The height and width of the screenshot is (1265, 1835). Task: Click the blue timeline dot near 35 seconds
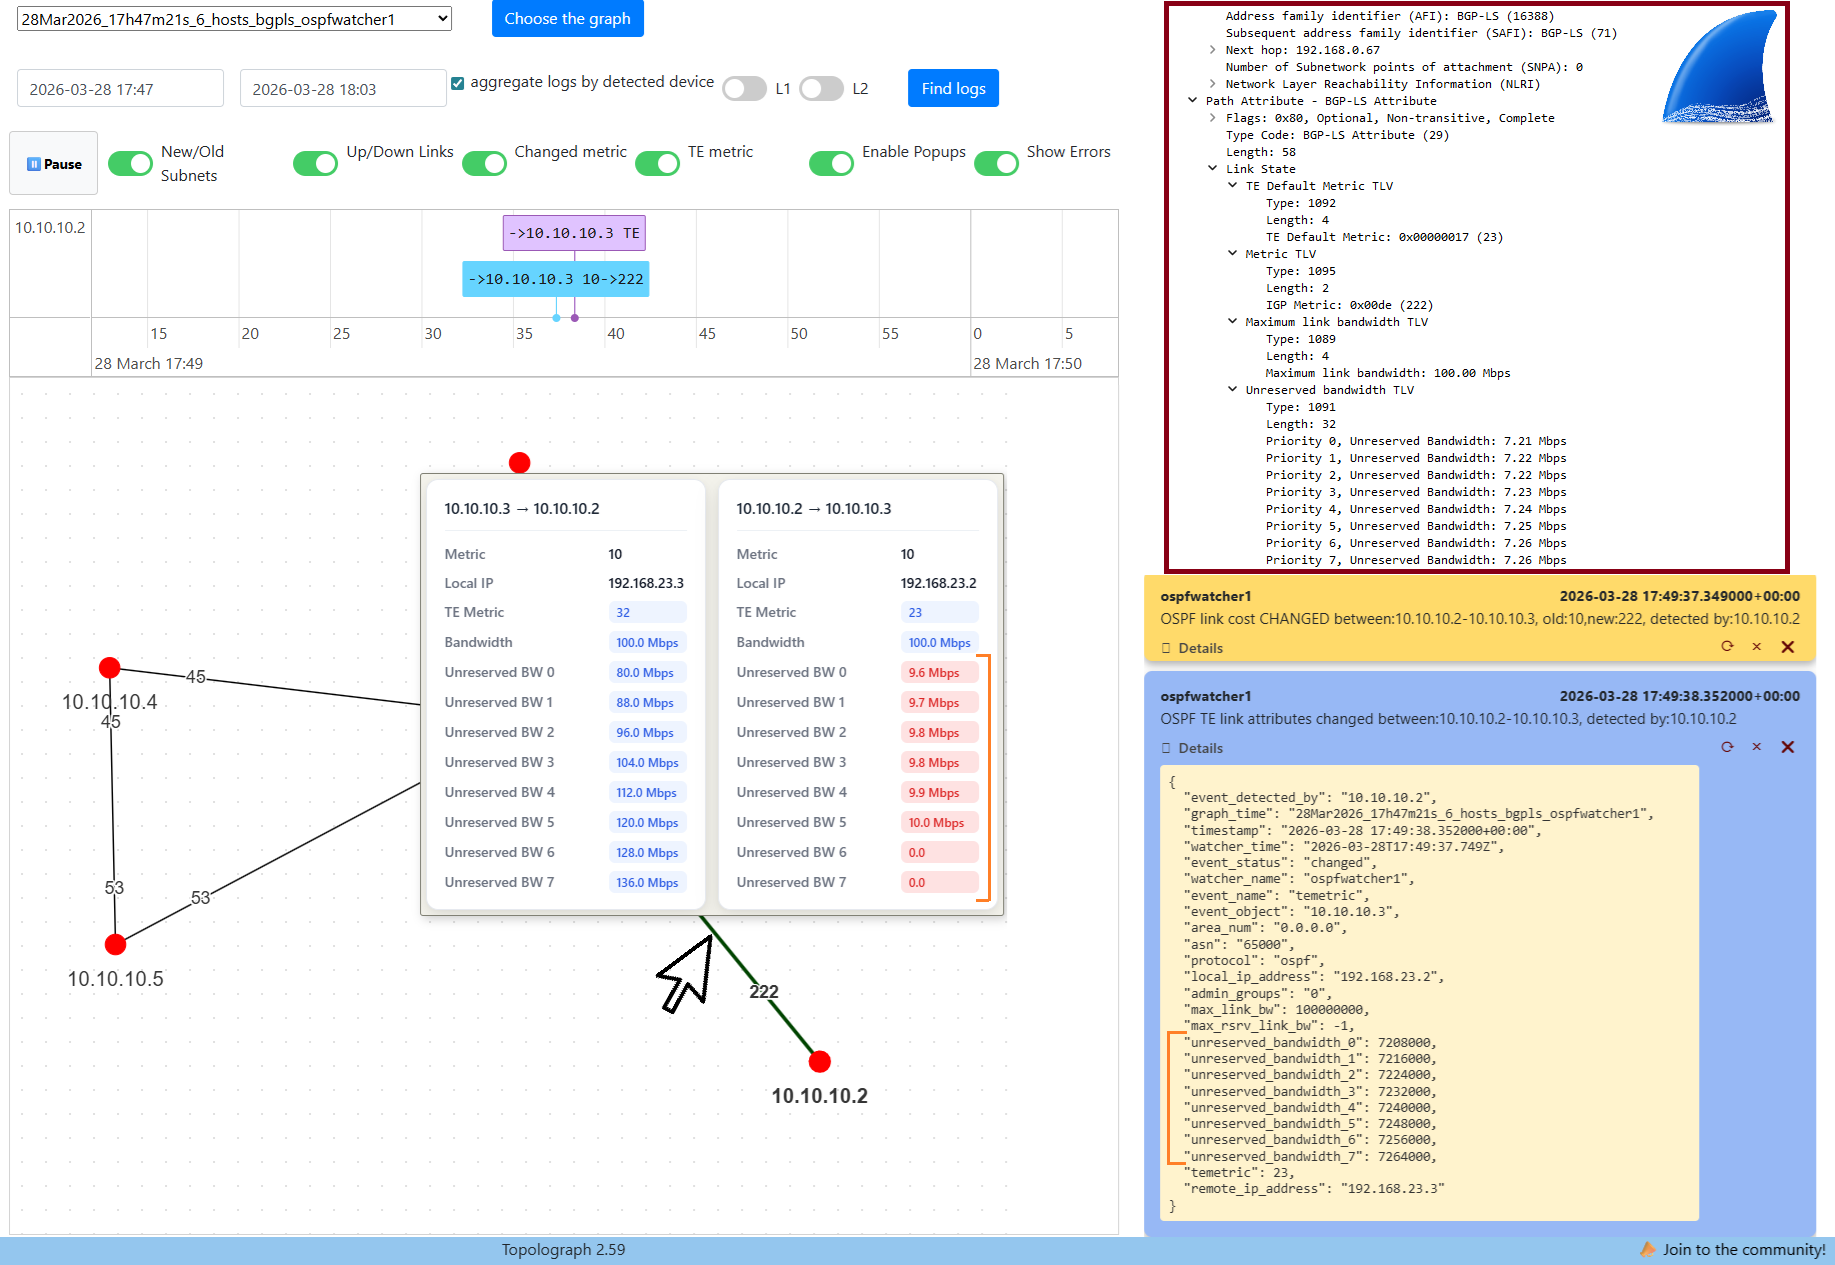click(556, 318)
